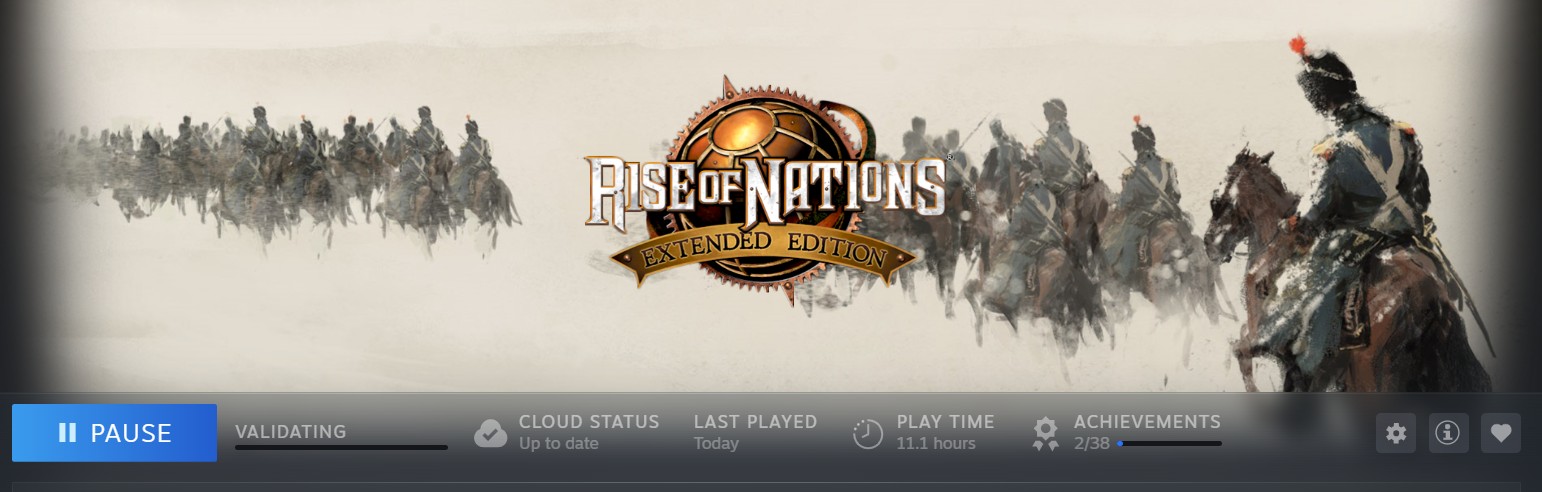Image resolution: width=1542 pixels, height=492 pixels.
Task: Click the VALIDATING status label
Action: (x=290, y=432)
